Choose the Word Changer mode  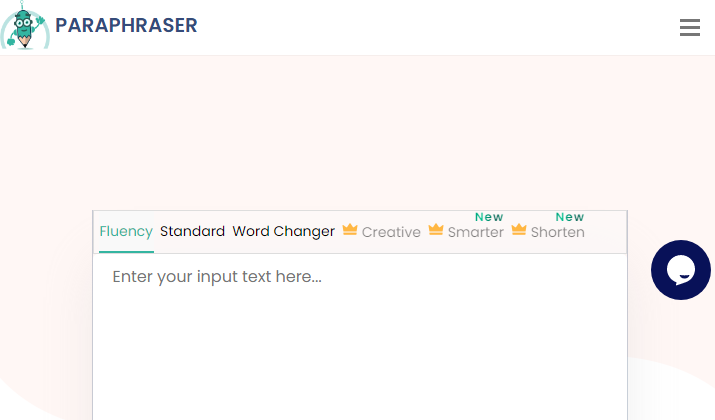284,231
